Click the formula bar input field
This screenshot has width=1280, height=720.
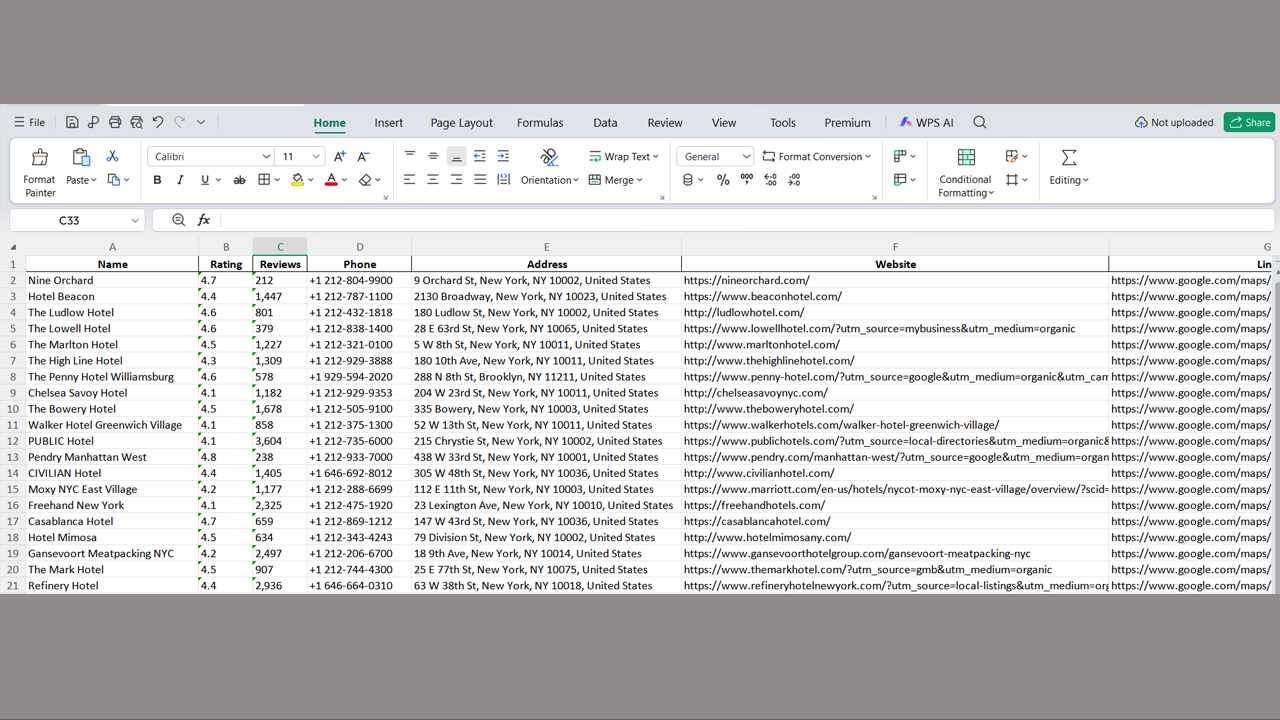click(746, 220)
